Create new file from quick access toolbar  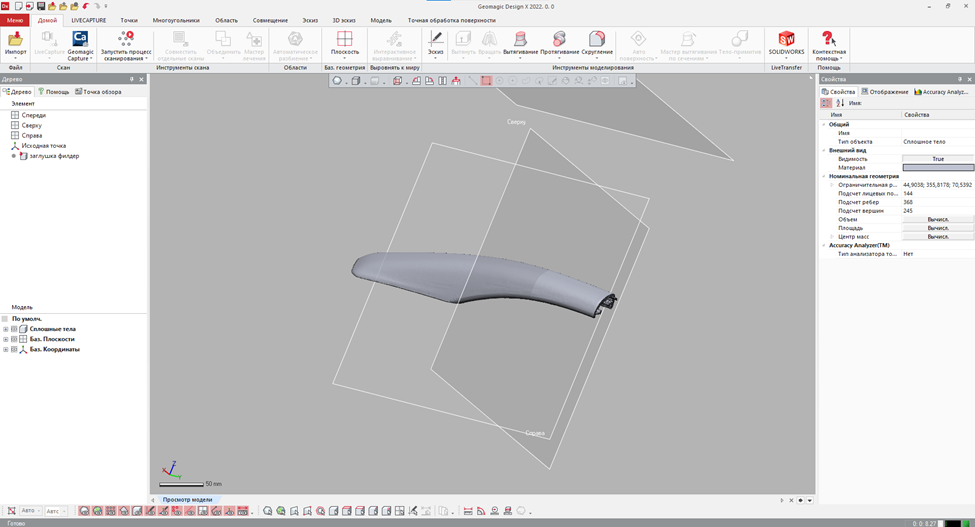(x=19, y=6)
